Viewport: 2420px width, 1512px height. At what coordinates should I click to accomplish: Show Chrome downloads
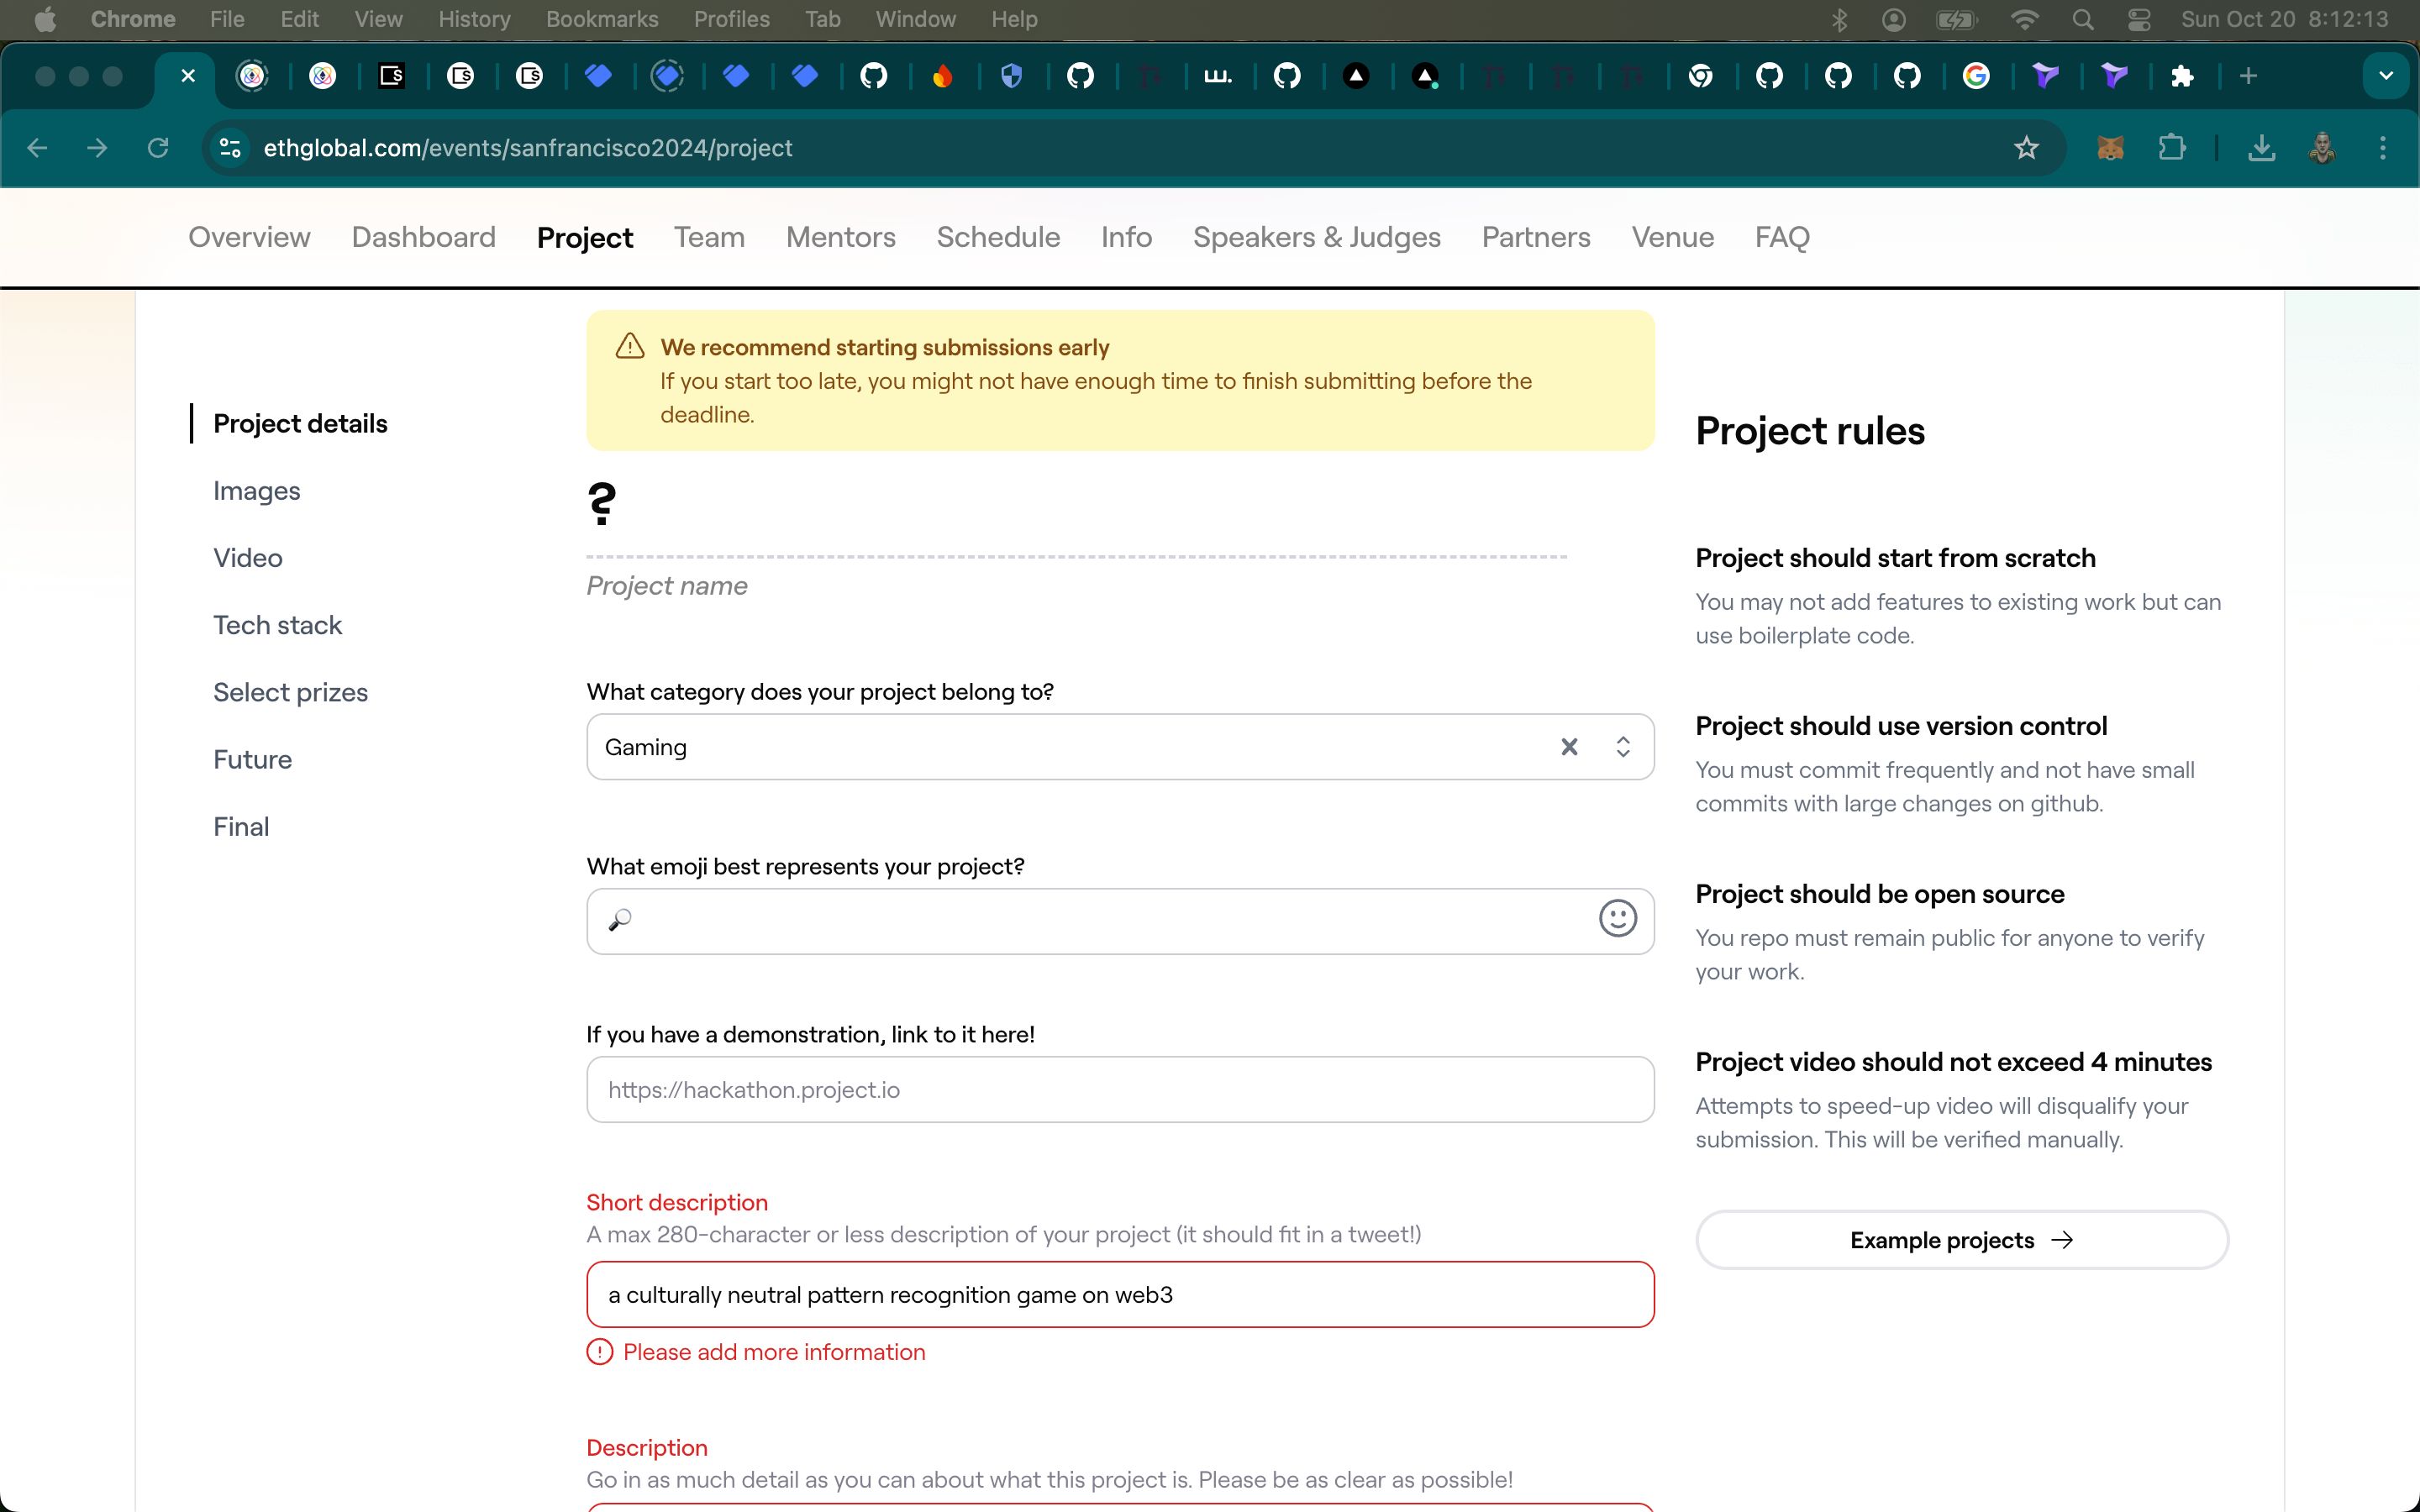click(x=2261, y=148)
